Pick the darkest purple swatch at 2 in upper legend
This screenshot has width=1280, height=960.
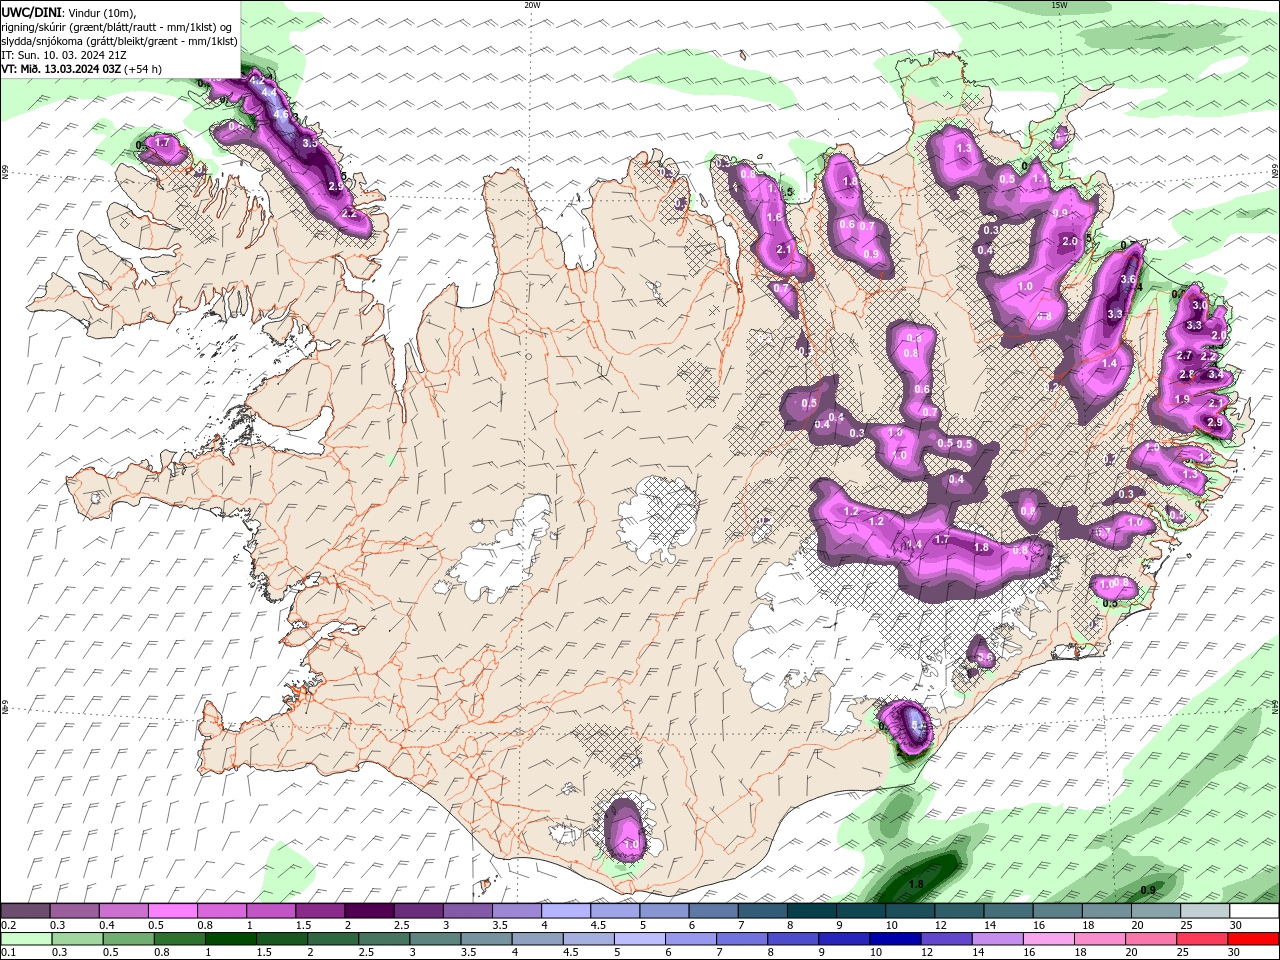pos(368,911)
